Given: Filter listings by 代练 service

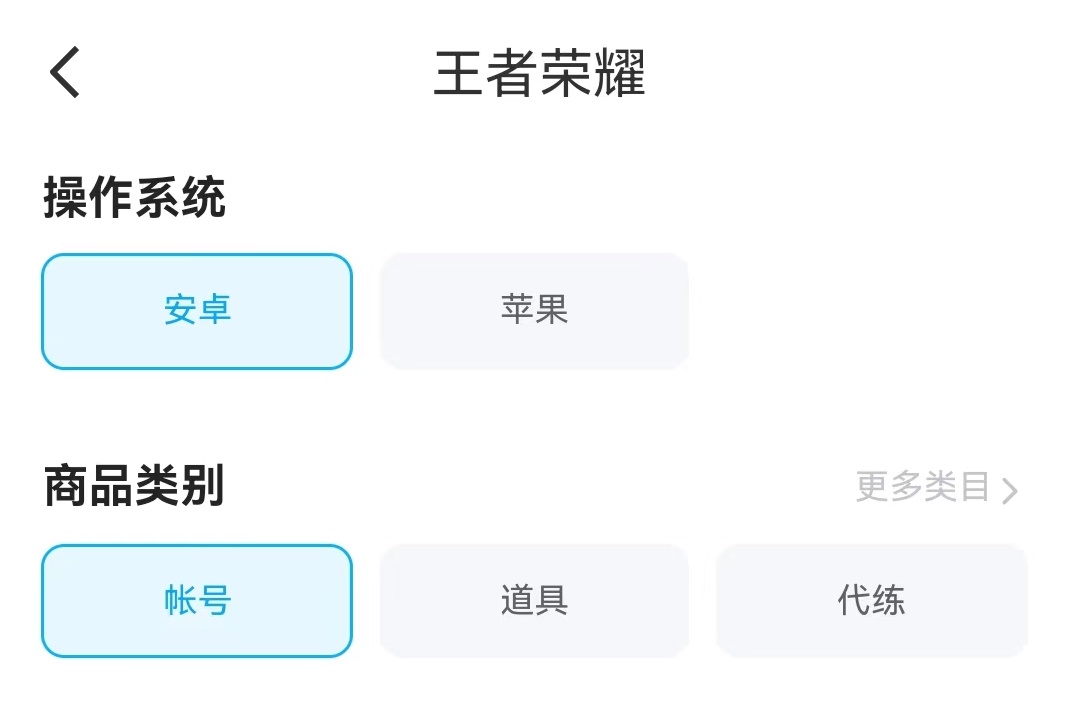Looking at the screenshot, I should click(871, 601).
